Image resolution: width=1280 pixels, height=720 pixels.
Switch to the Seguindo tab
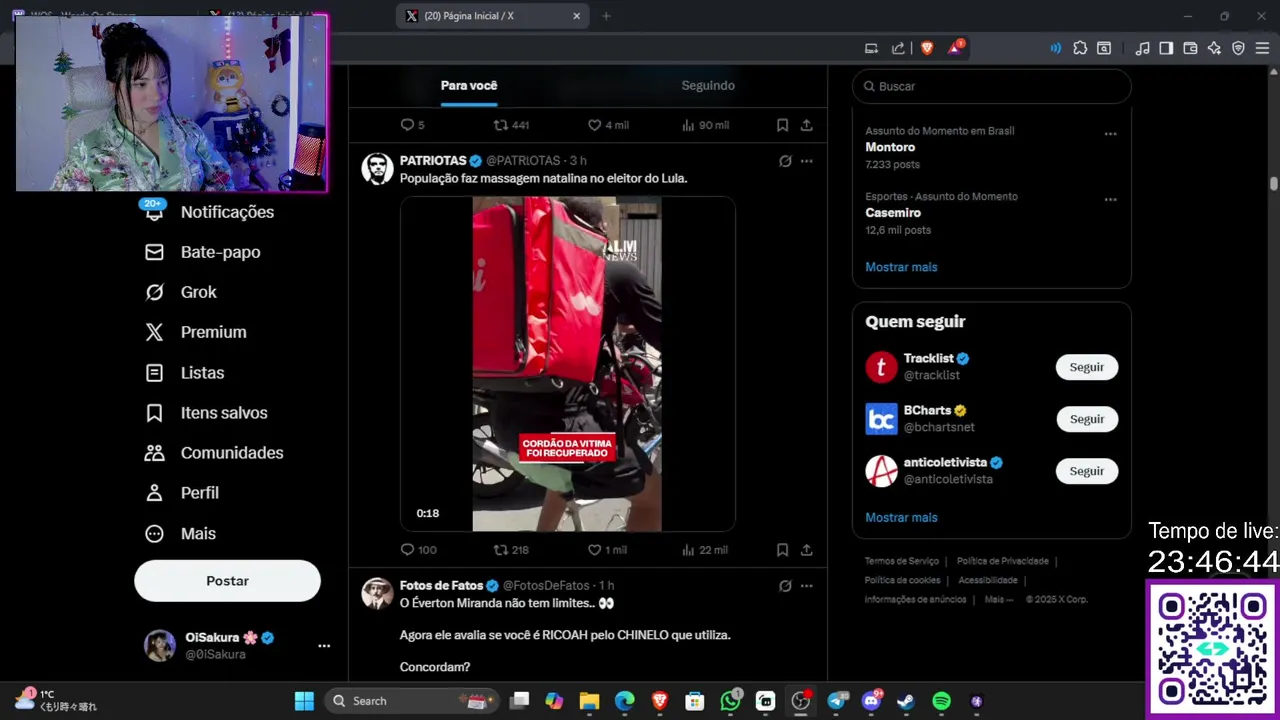[708, 86]
